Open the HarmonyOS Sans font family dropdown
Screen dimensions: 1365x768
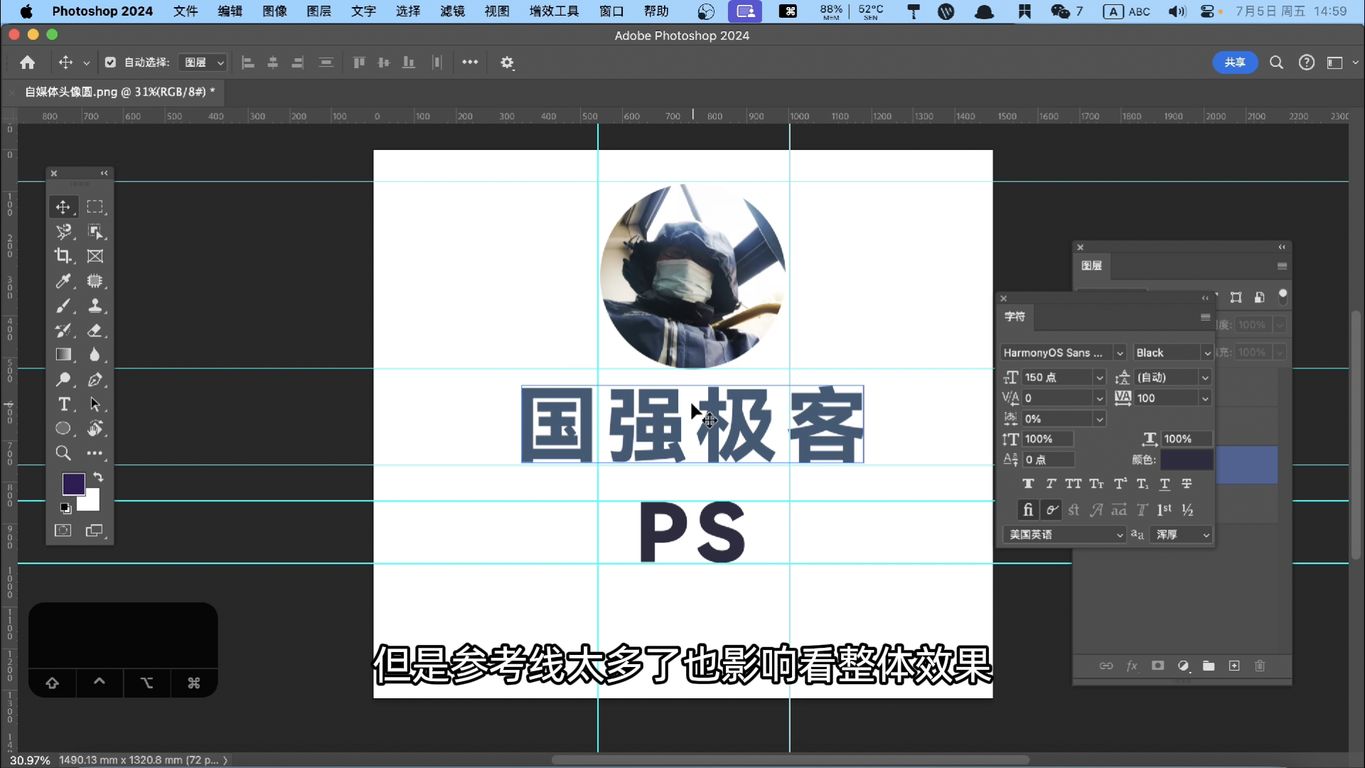pyautogui.click(x=1063, y=353)
